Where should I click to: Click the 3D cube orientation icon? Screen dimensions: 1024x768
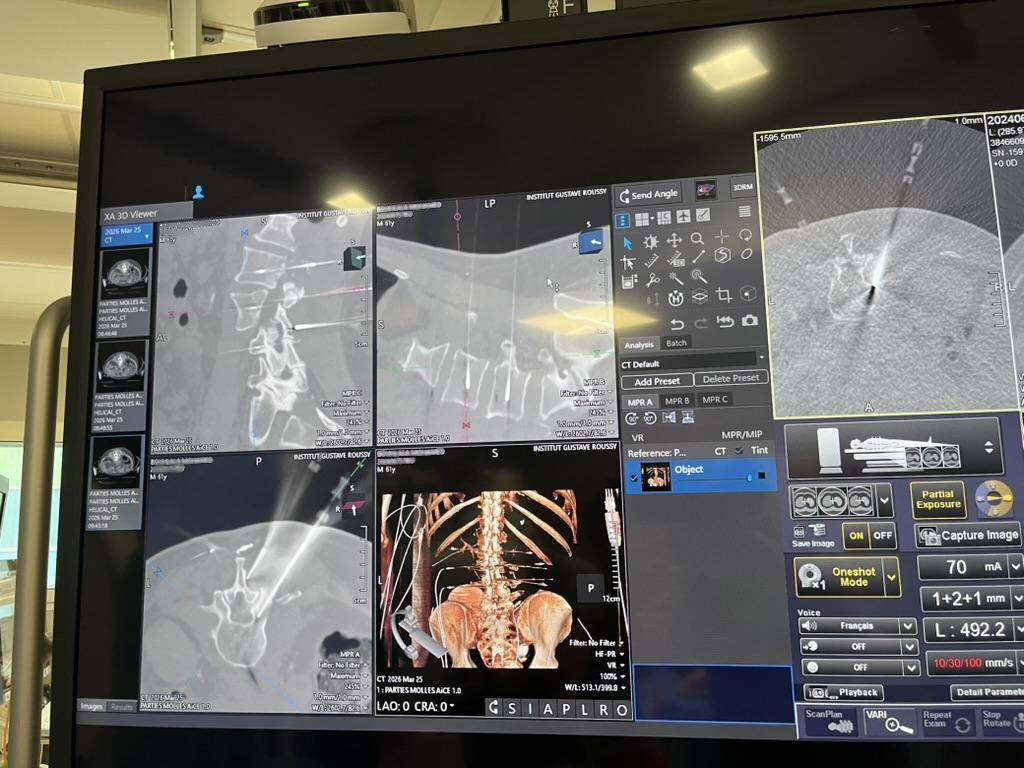click(x=748, y=294)
